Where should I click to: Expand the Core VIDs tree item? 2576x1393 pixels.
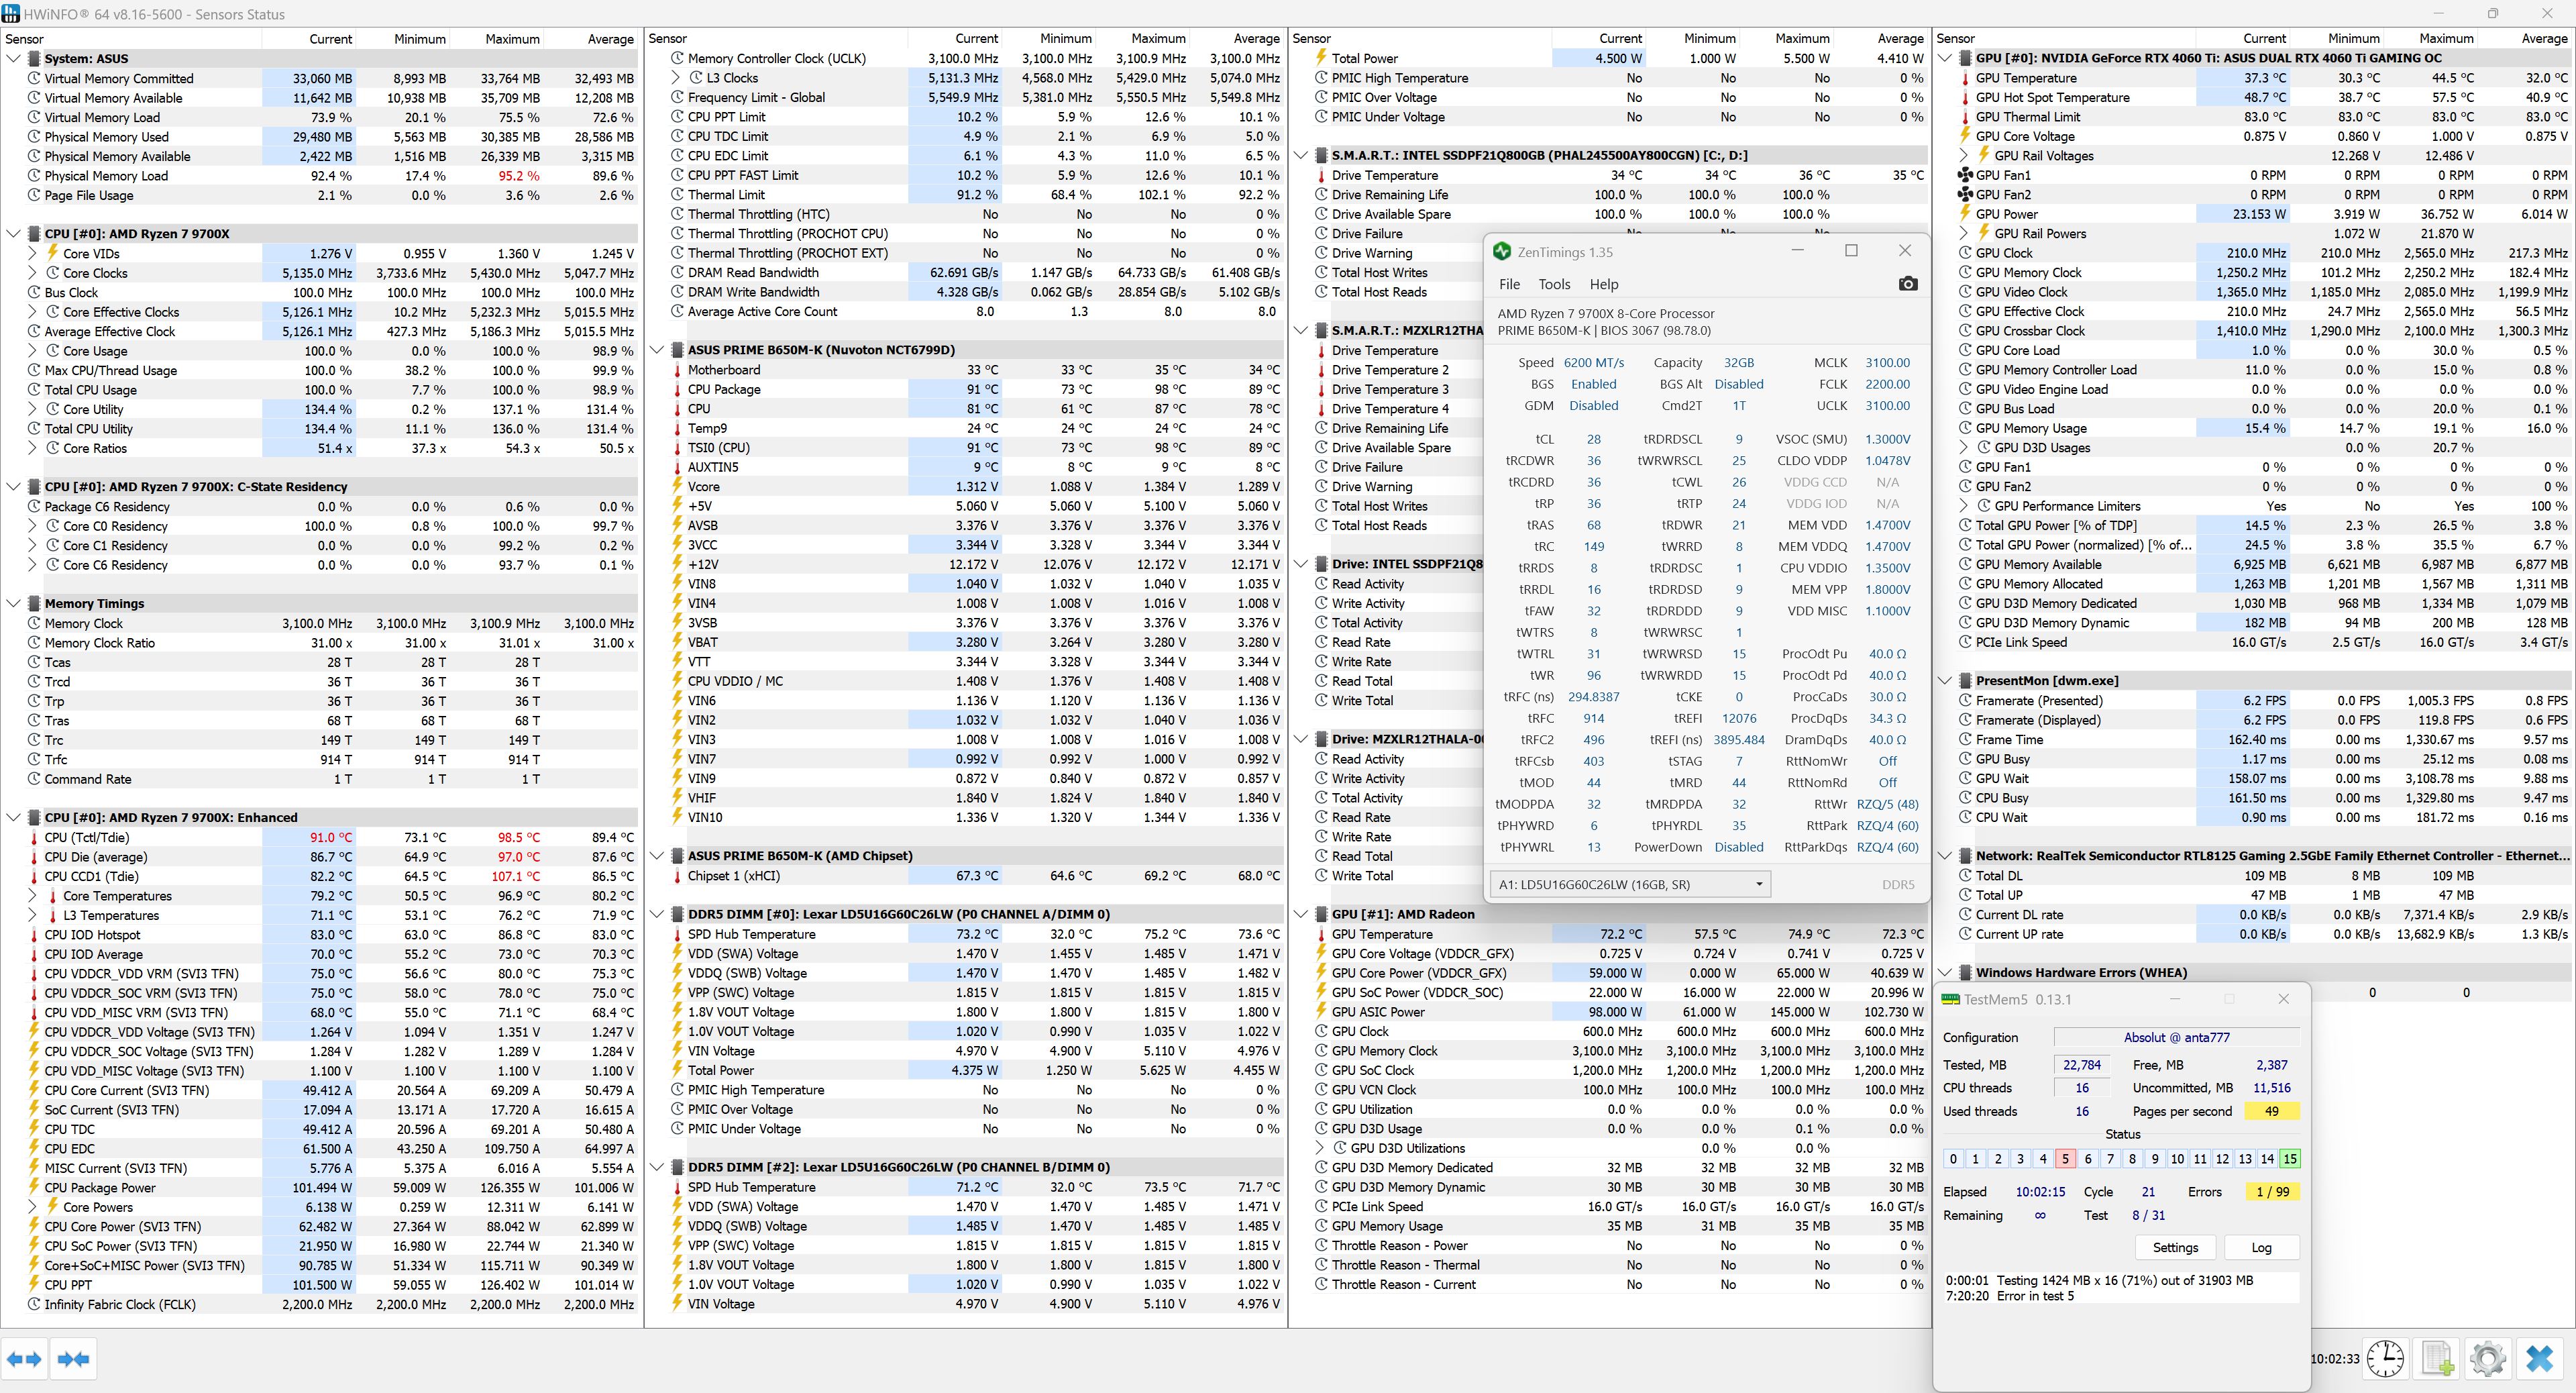[32, 254]
